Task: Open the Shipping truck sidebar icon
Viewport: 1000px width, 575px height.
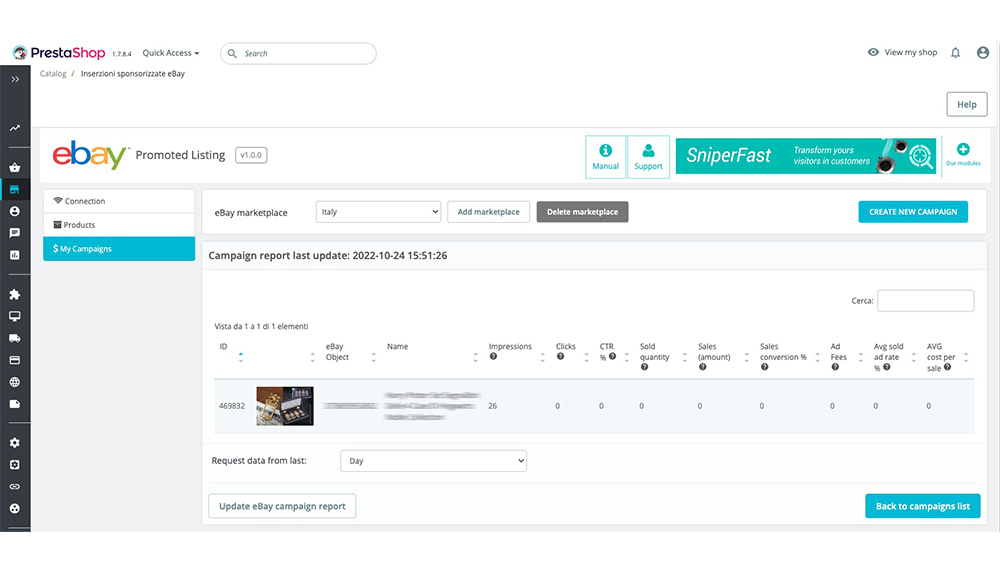Action: 15,338
